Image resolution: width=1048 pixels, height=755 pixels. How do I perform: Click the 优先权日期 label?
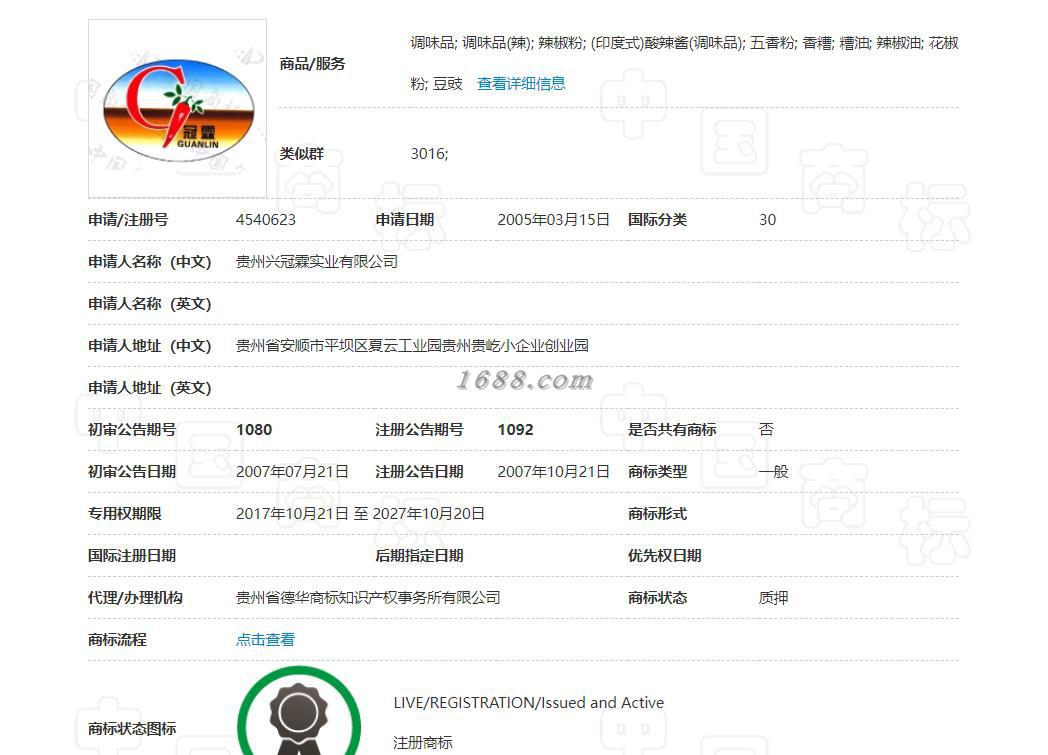point(664,556)
